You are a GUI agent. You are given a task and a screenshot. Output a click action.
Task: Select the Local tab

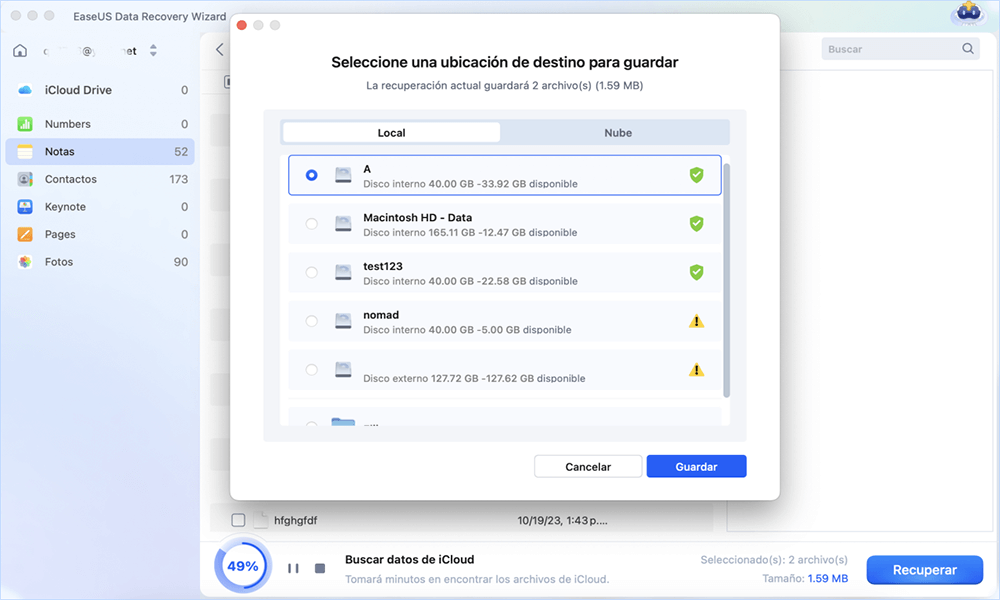(x=391, y=133)
